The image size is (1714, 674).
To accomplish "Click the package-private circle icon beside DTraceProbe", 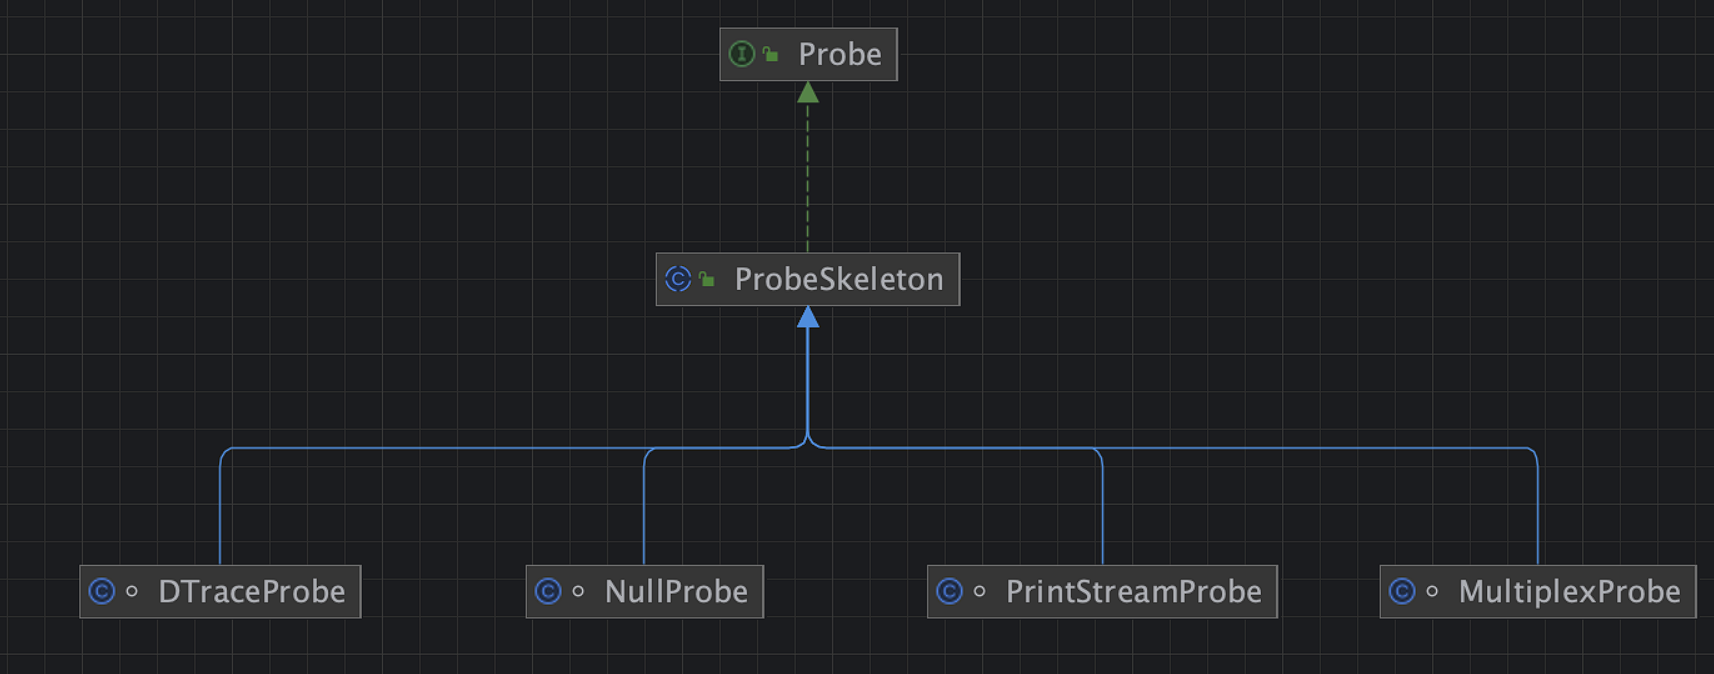I will pyautogui.click(x=132, y=591).
